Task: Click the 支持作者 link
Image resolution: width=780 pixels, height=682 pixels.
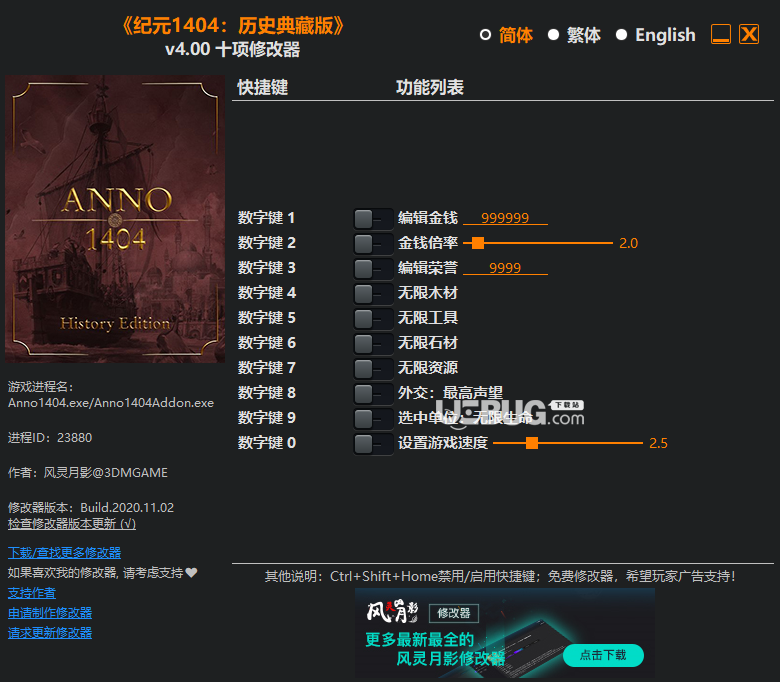Action: [32, 593]
